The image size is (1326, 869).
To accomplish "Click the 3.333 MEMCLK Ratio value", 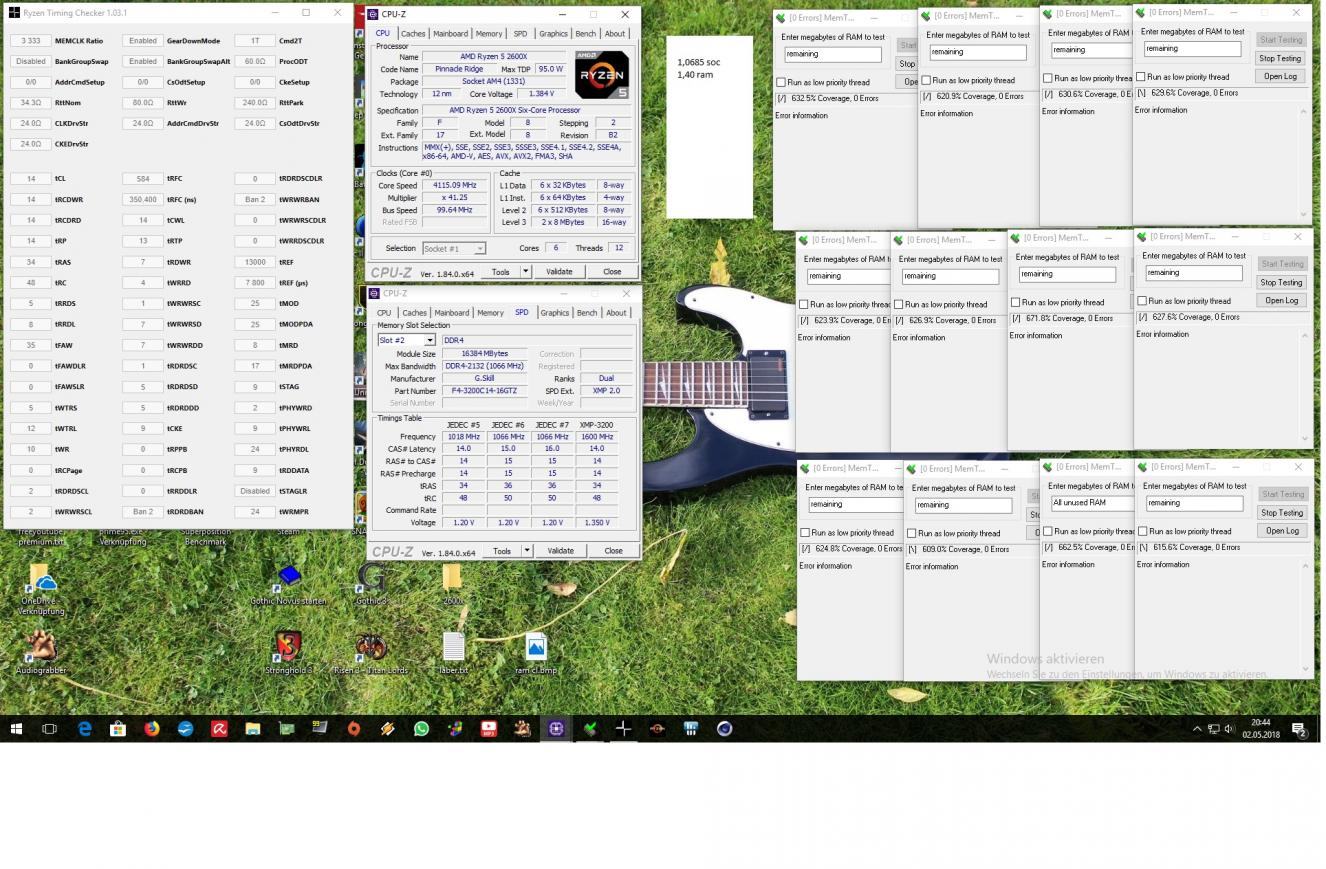I will point(31,41).
